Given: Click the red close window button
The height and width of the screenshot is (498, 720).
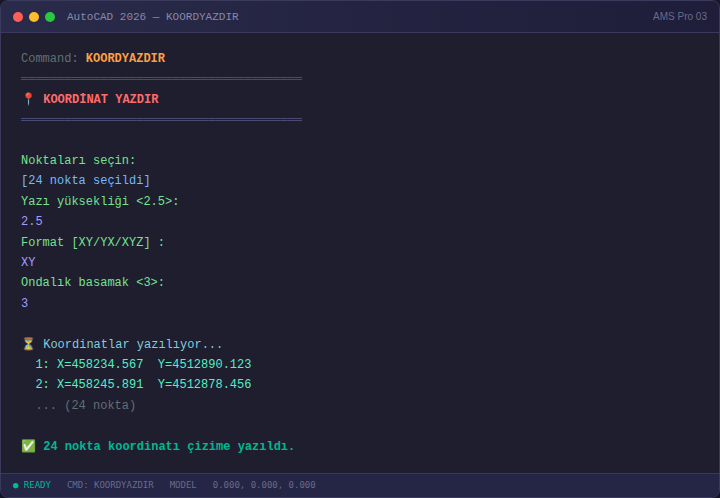Looking at the screenshot, I should click(18, 17).
